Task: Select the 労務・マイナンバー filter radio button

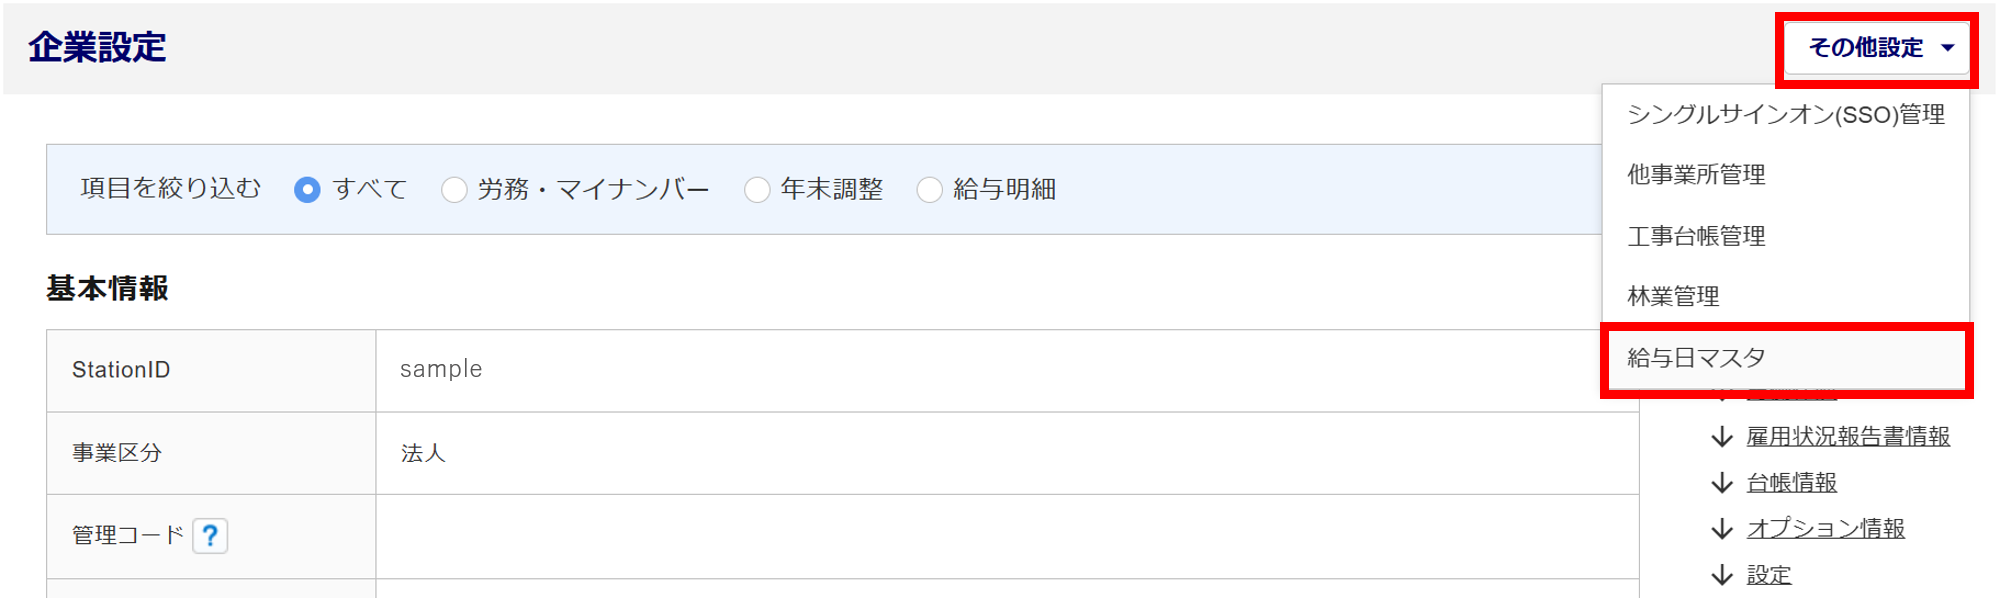Action: [454, 189]
